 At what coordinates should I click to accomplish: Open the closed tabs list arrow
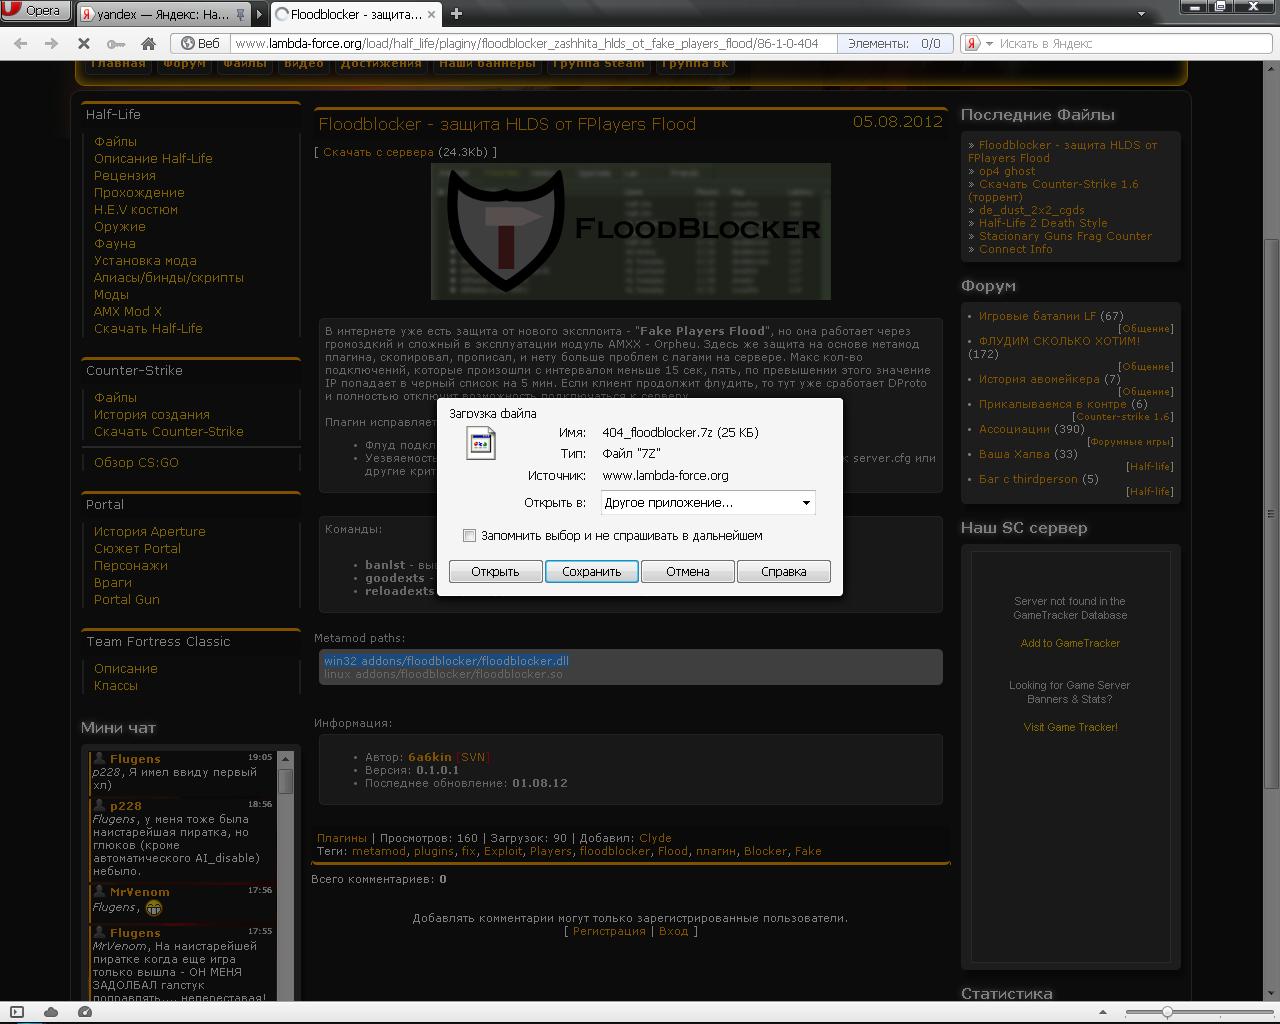click(x=1141, y=14)
